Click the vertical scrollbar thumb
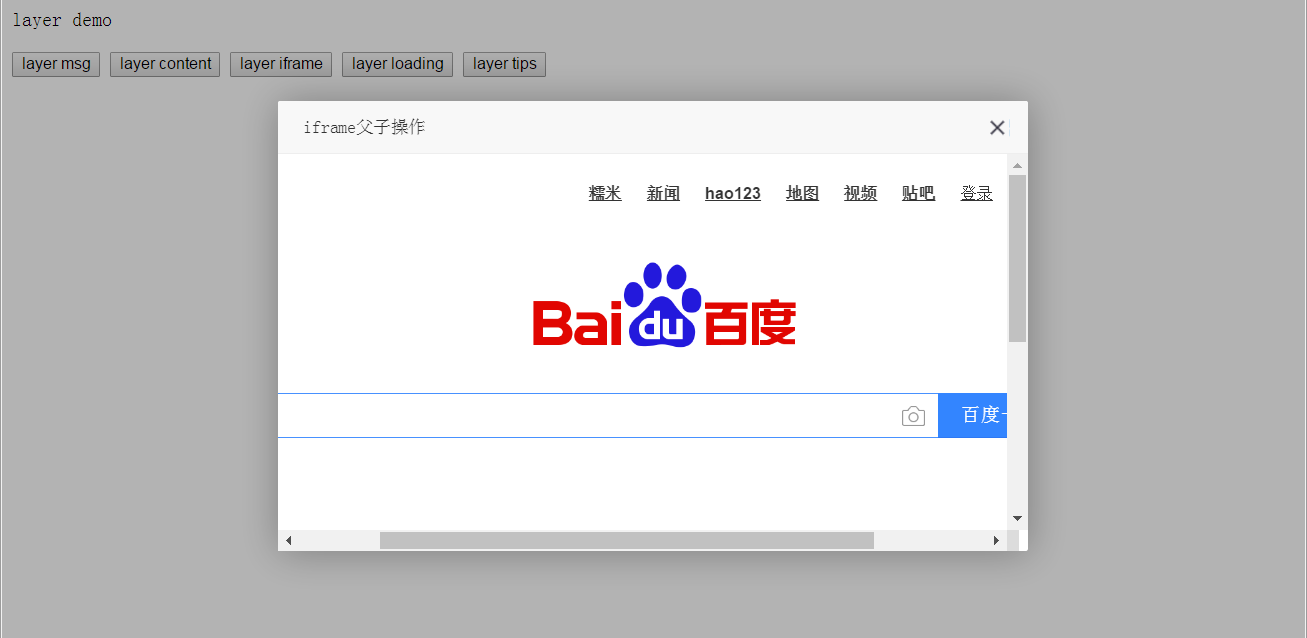The height and width of the screenshot is (638, 1307). (1017, 258)
